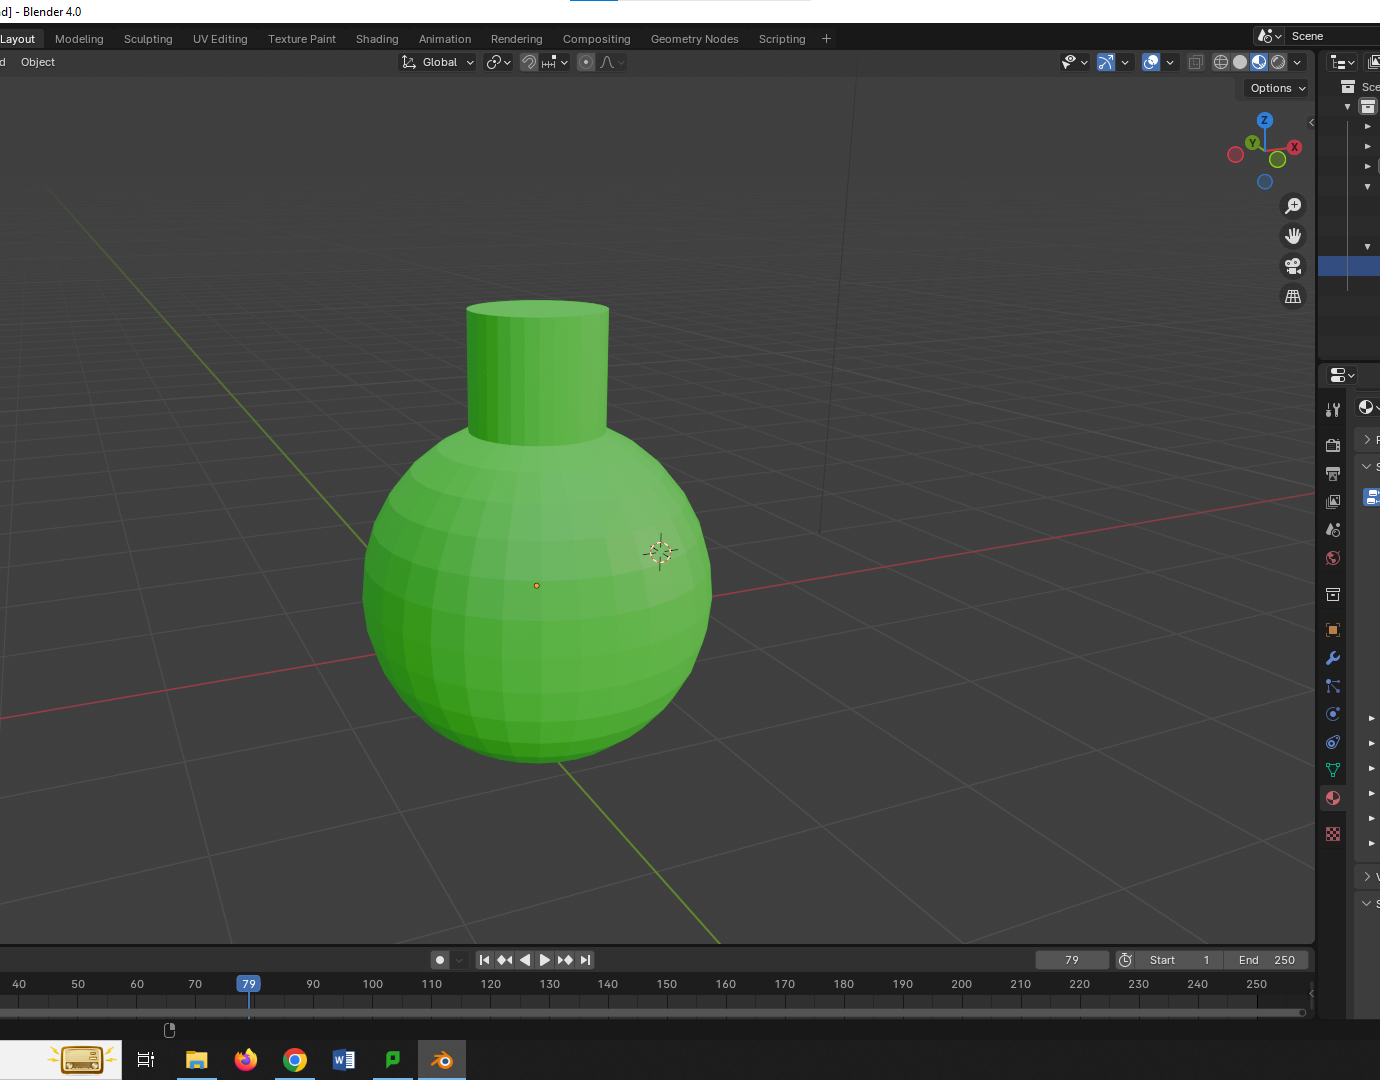Image resolution: width=1380 pixels, height=1080 pixels.
Task: Click the current frame field showing 79
Action: click(1072, 960)
